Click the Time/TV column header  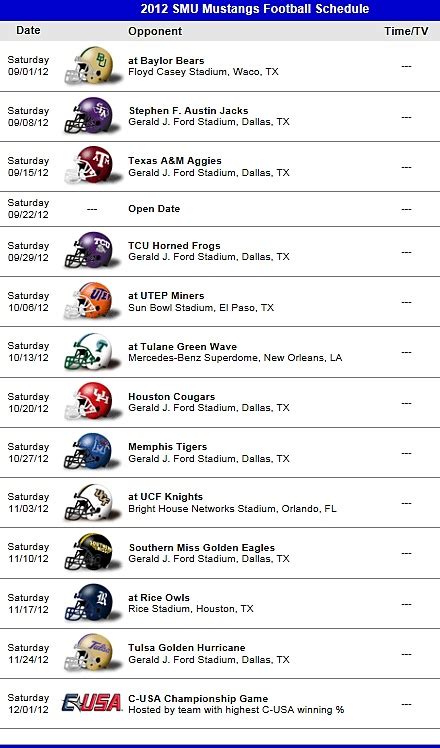[406, 31]
